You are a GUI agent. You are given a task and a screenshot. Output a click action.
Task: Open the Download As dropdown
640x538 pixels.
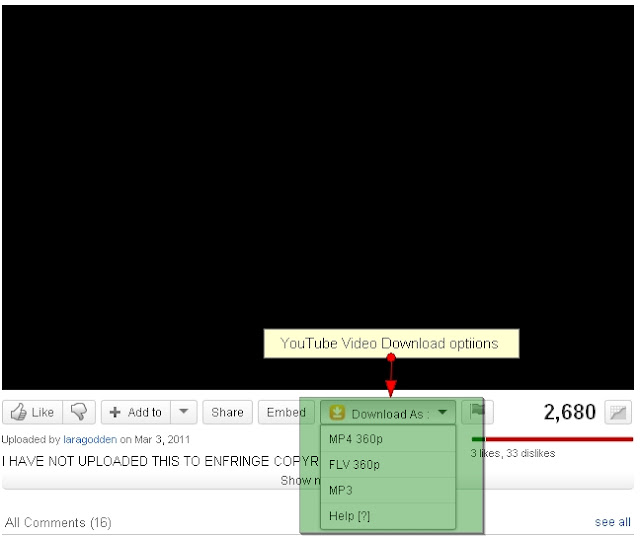388,413
